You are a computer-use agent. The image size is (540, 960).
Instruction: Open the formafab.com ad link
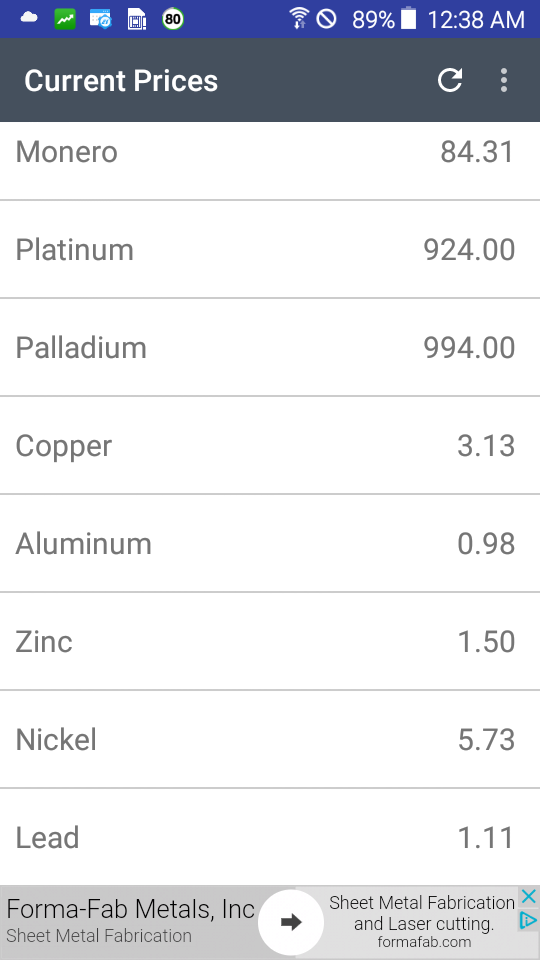click(x=424, y=942)
